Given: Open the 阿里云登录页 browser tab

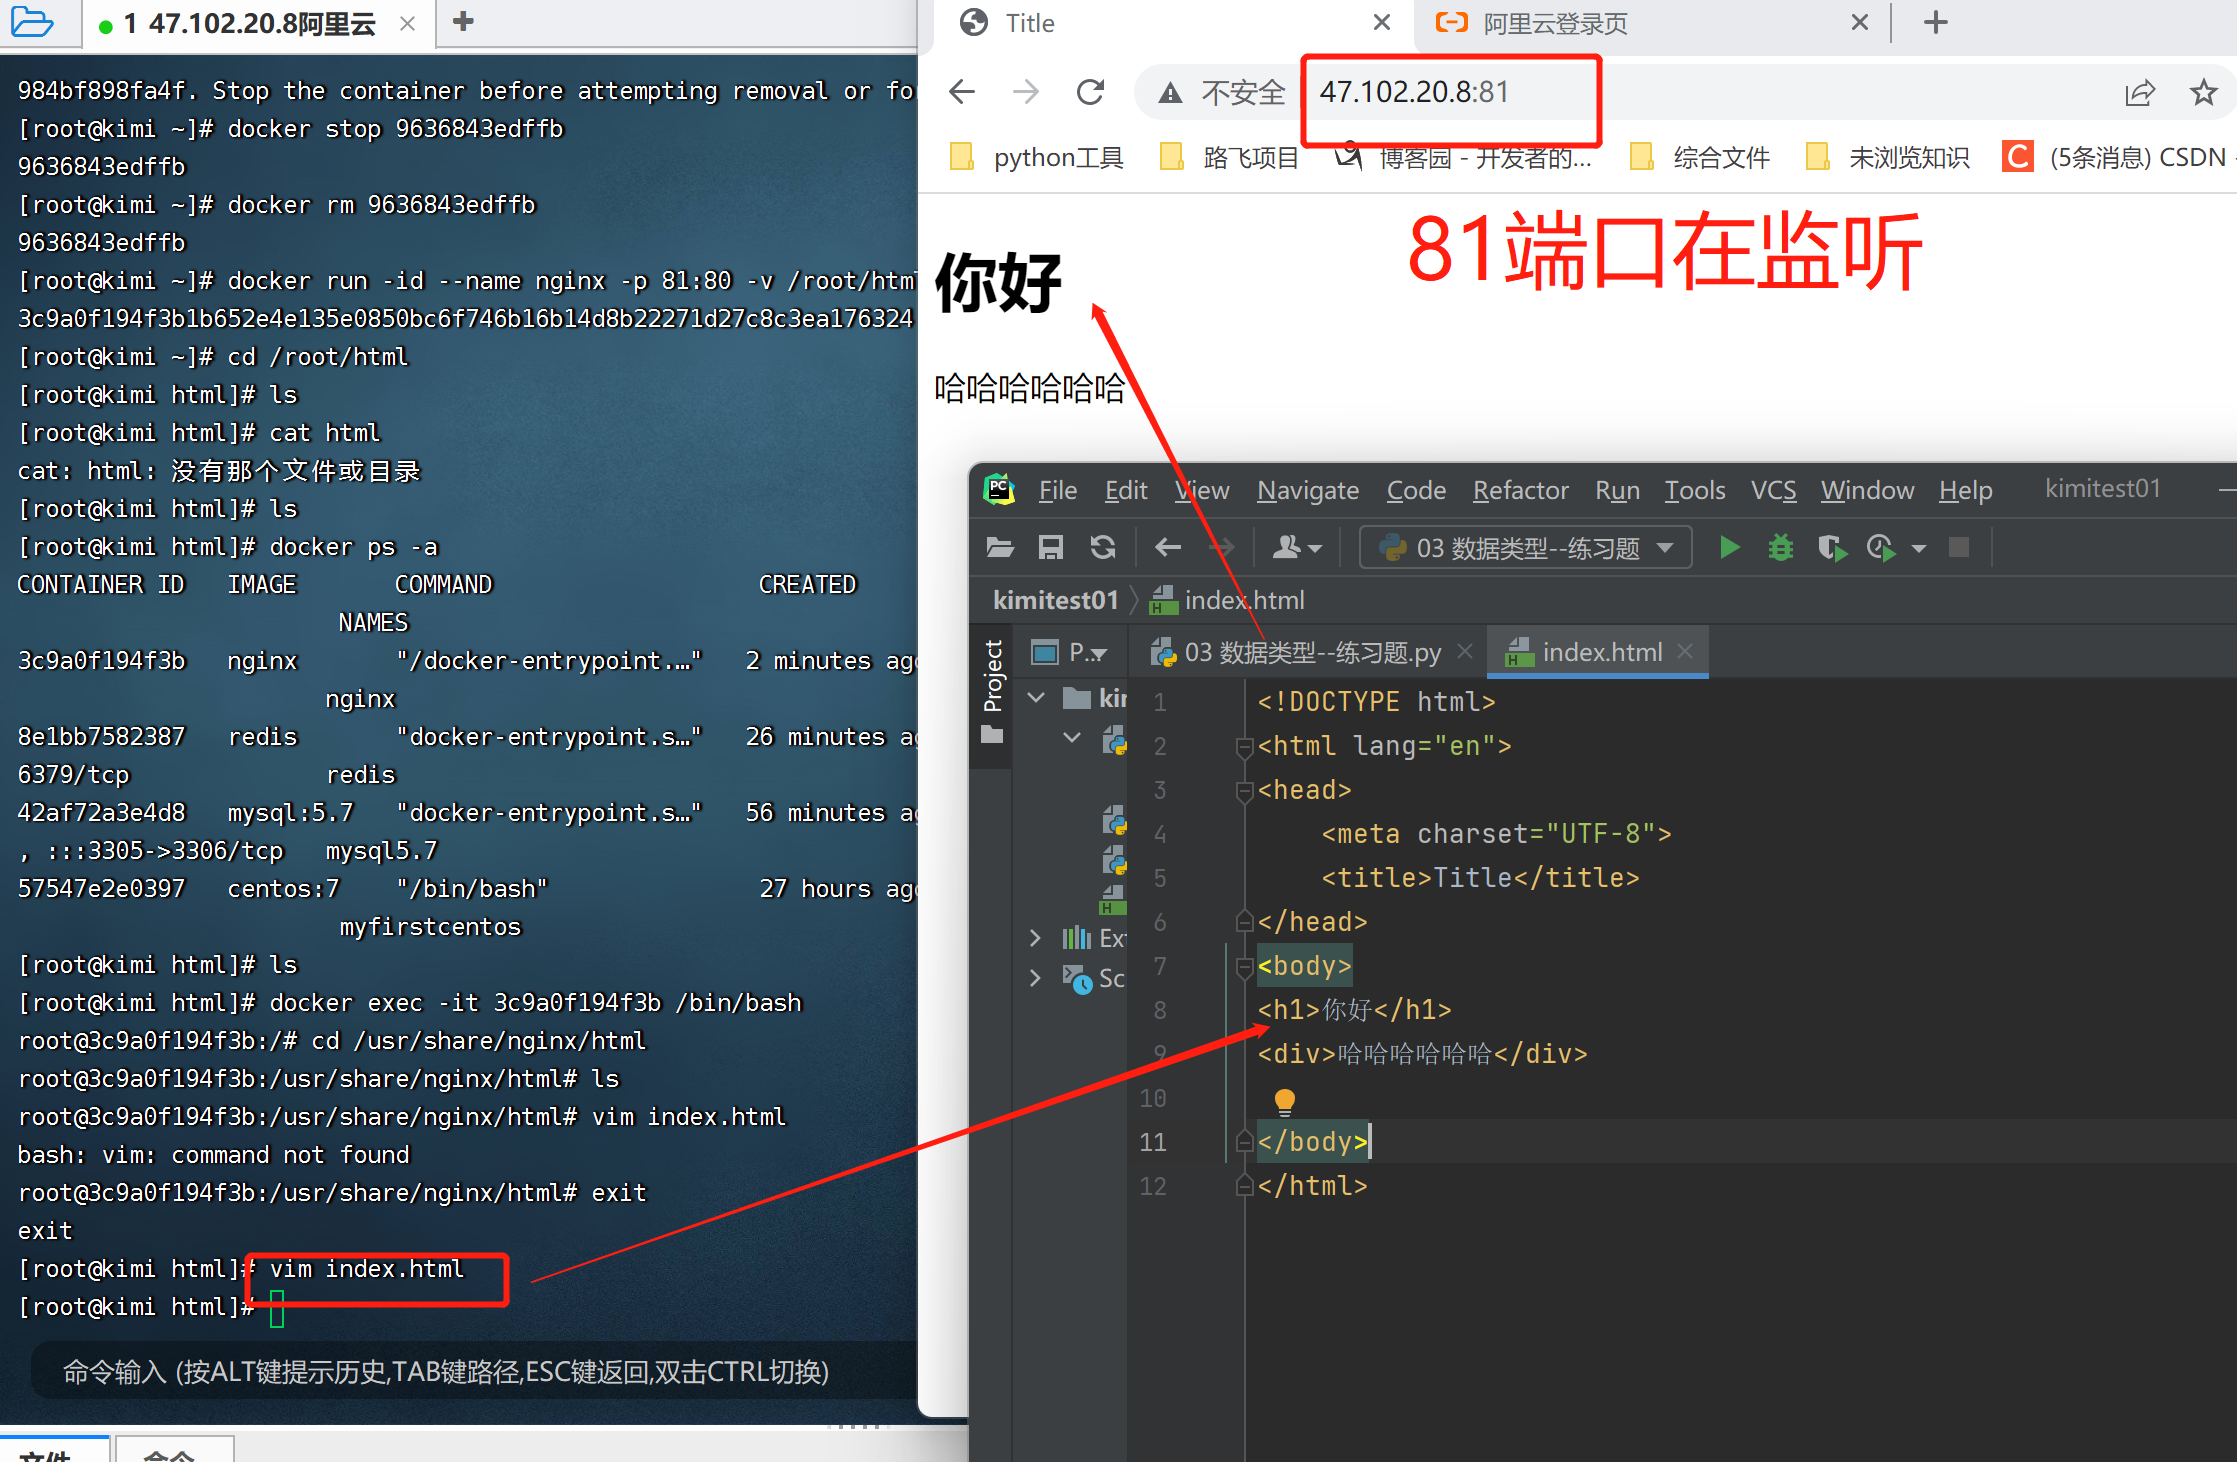Looking at the screenshot, I should 1555,23.
